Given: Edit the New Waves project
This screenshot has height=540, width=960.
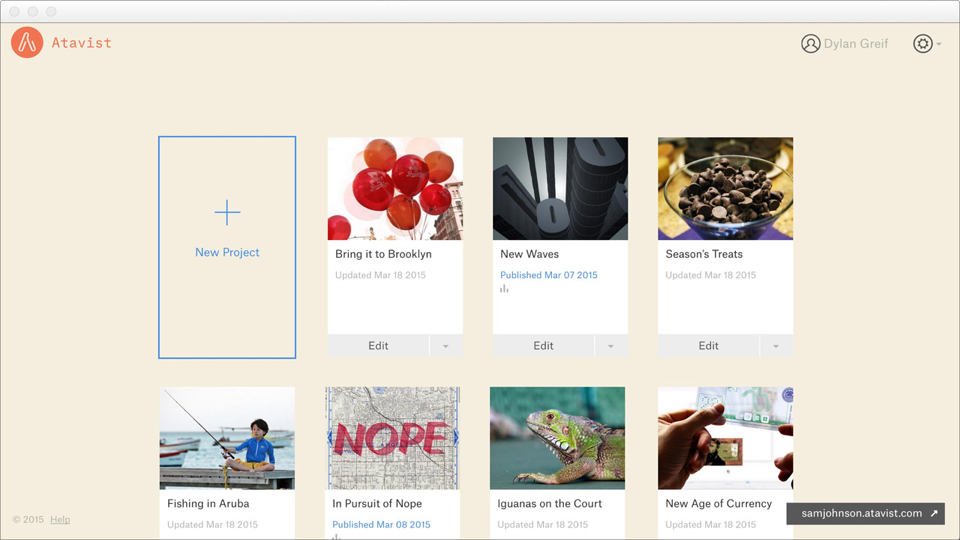Looking at the screenshot, I should pyautogui.click(x=543, y=346).
